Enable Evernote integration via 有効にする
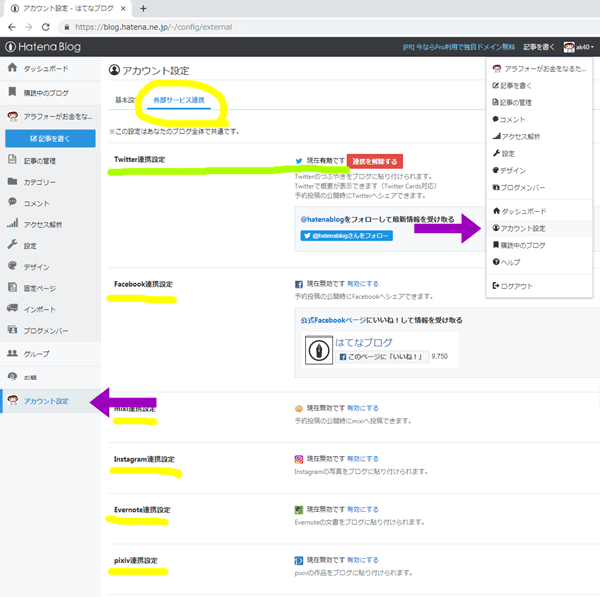The height and width of the screenshot is (597, 600). click(x=363, y=510)
